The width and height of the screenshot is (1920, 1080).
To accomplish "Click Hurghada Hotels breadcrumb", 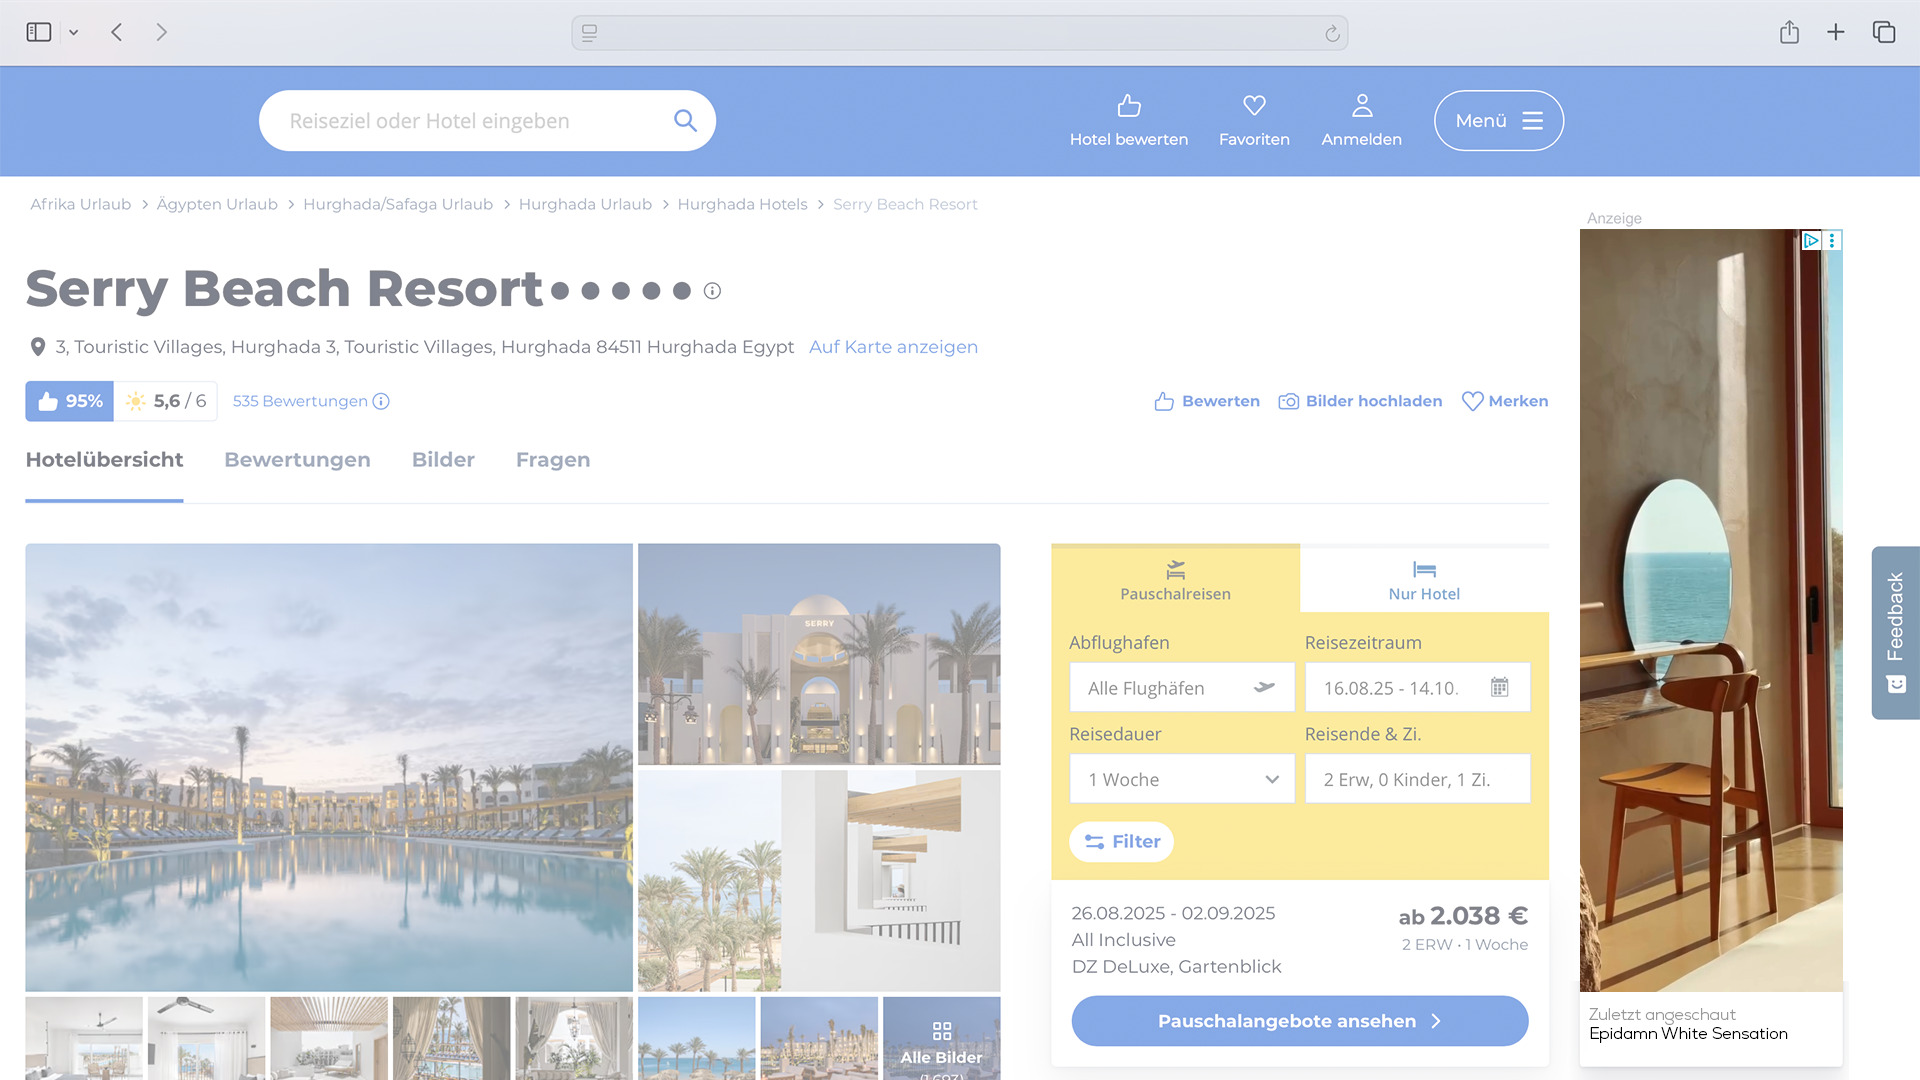I will (x=742, y=204).
